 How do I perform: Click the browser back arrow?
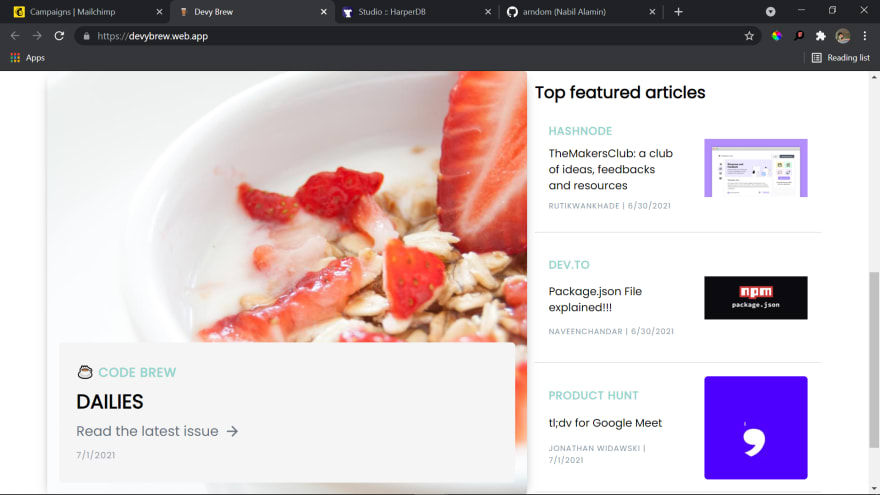pos(15,36)
